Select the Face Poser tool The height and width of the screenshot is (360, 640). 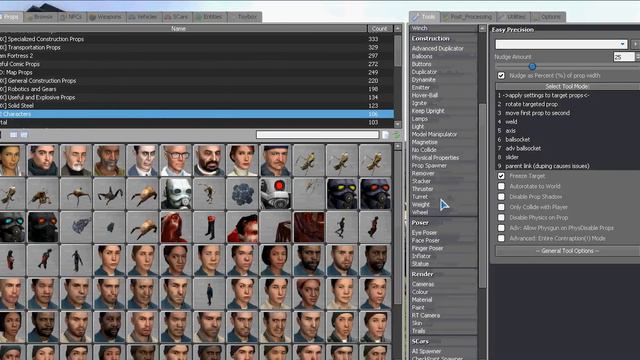coord(426,240)
